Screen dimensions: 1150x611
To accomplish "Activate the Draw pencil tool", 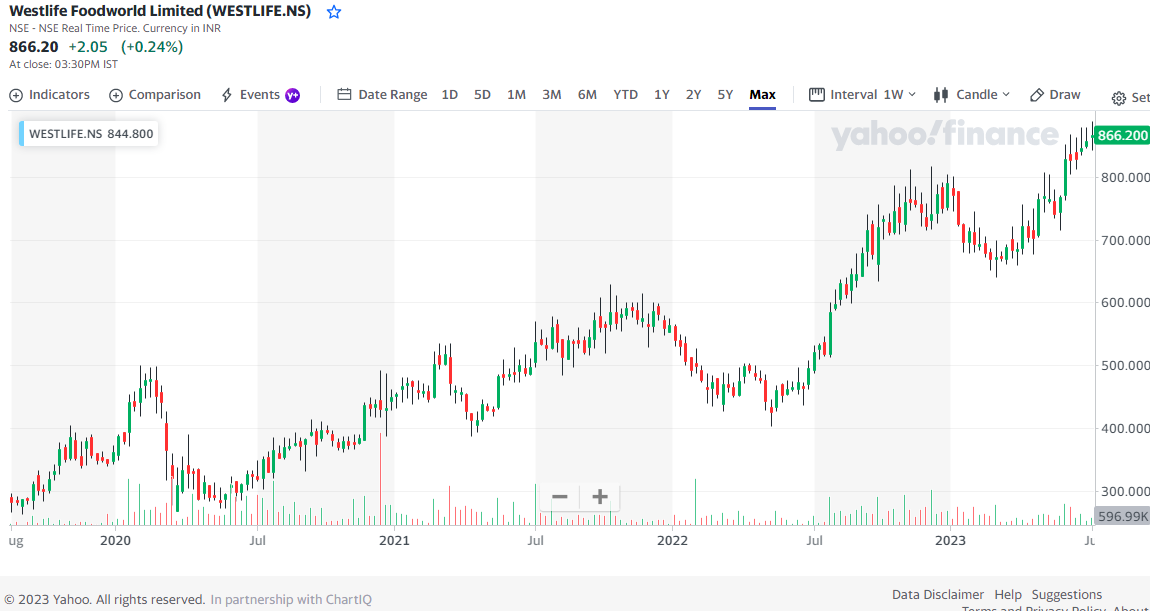I will pos(1055,95).
